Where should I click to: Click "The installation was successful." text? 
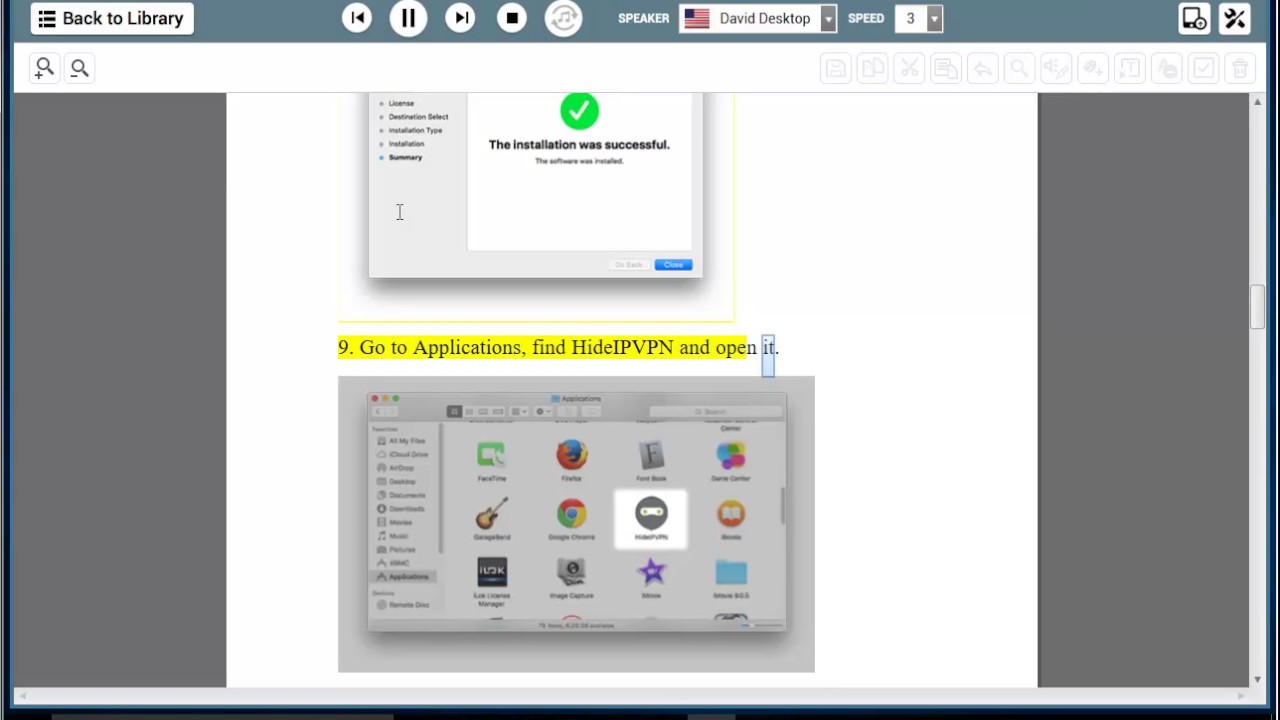579,145
